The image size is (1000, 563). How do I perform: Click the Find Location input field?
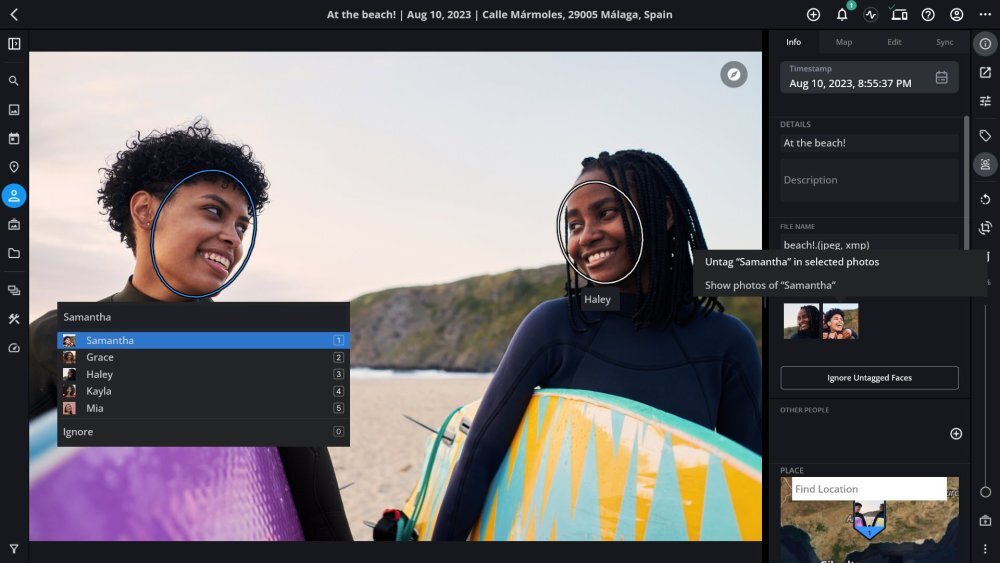(868, 489)
